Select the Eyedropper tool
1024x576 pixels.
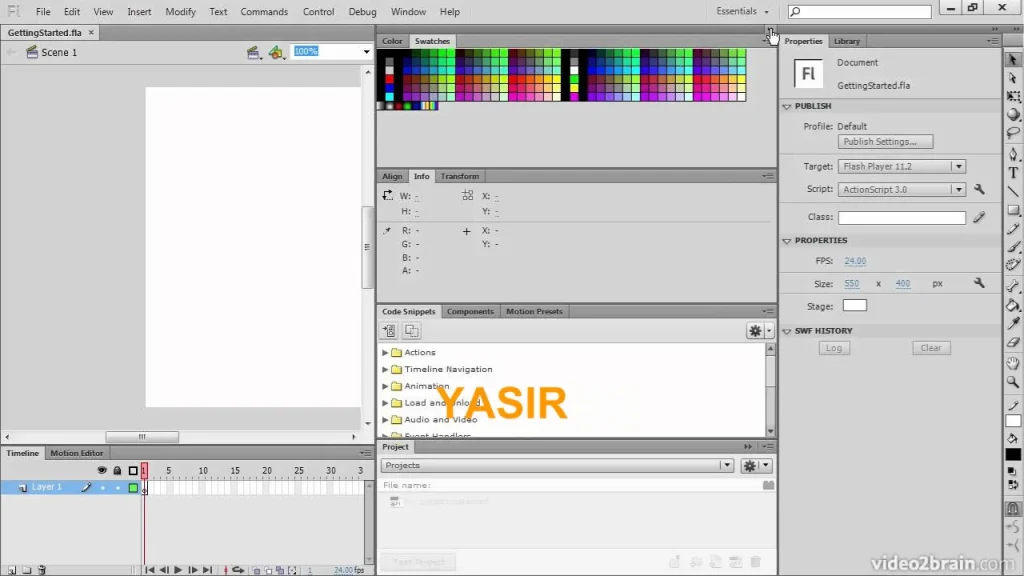pos(1013,323)
